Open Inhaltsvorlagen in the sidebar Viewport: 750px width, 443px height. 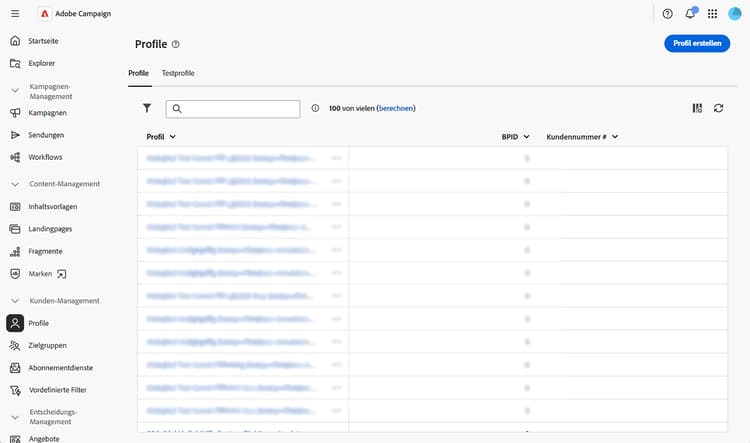click(x=53, y=207)
